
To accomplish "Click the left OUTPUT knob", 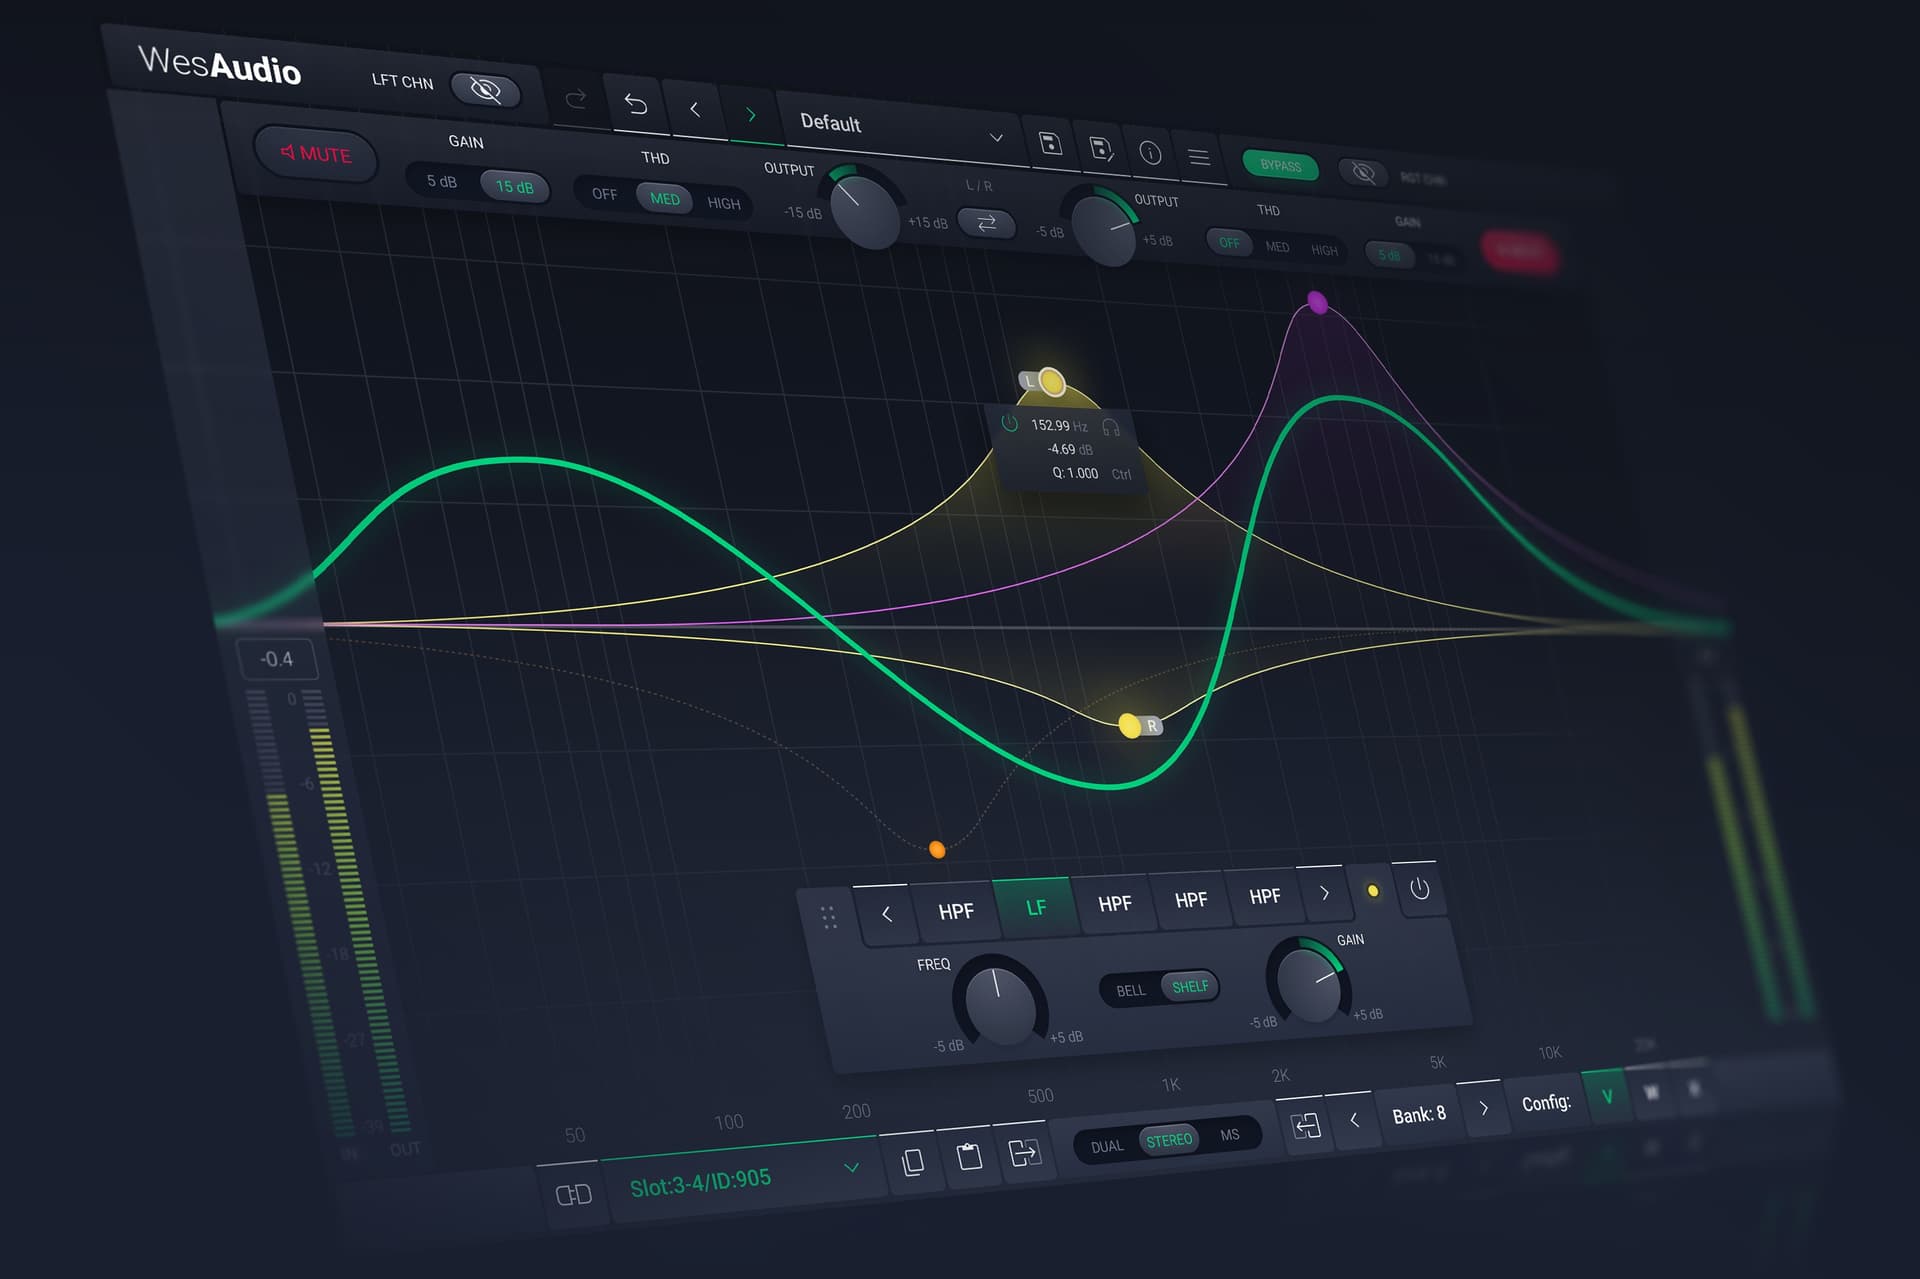I will (865, 209).
